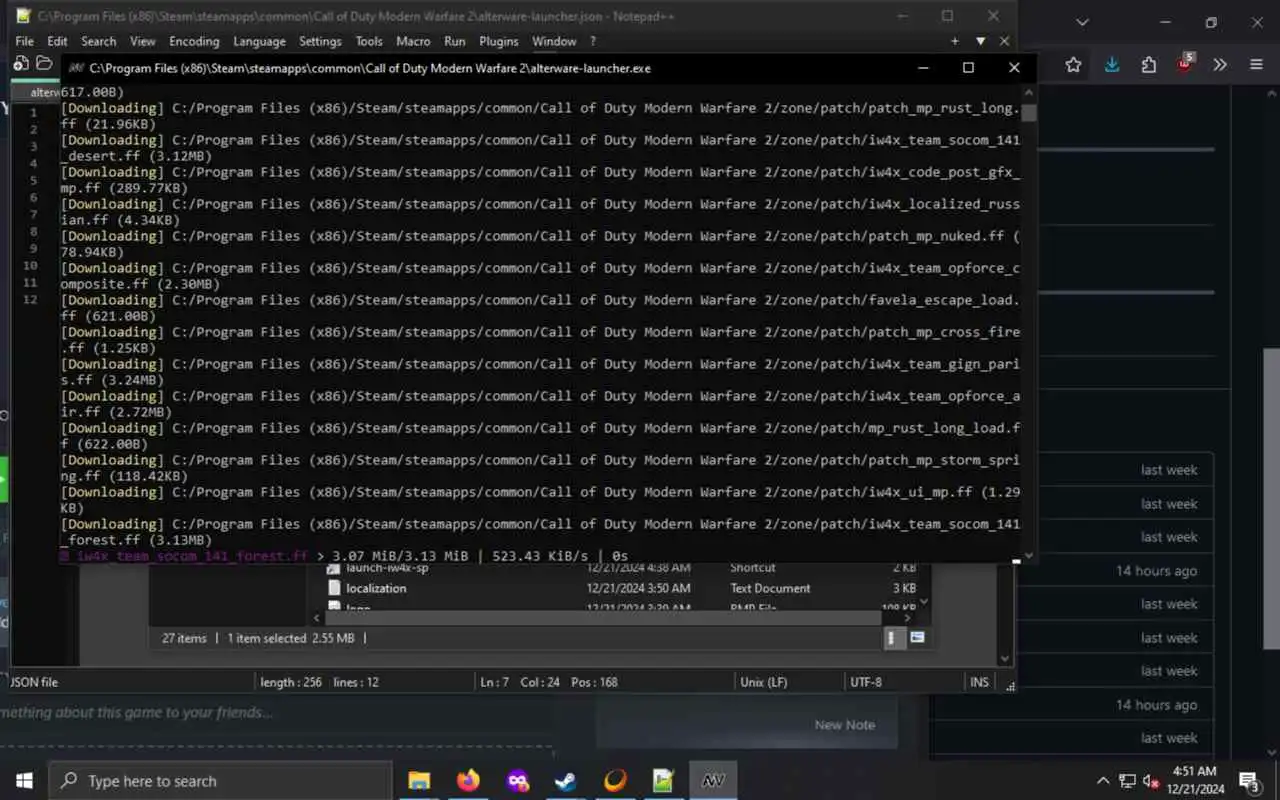Click the New file icon in Notepad++ toolbar

tap(21, 64)
